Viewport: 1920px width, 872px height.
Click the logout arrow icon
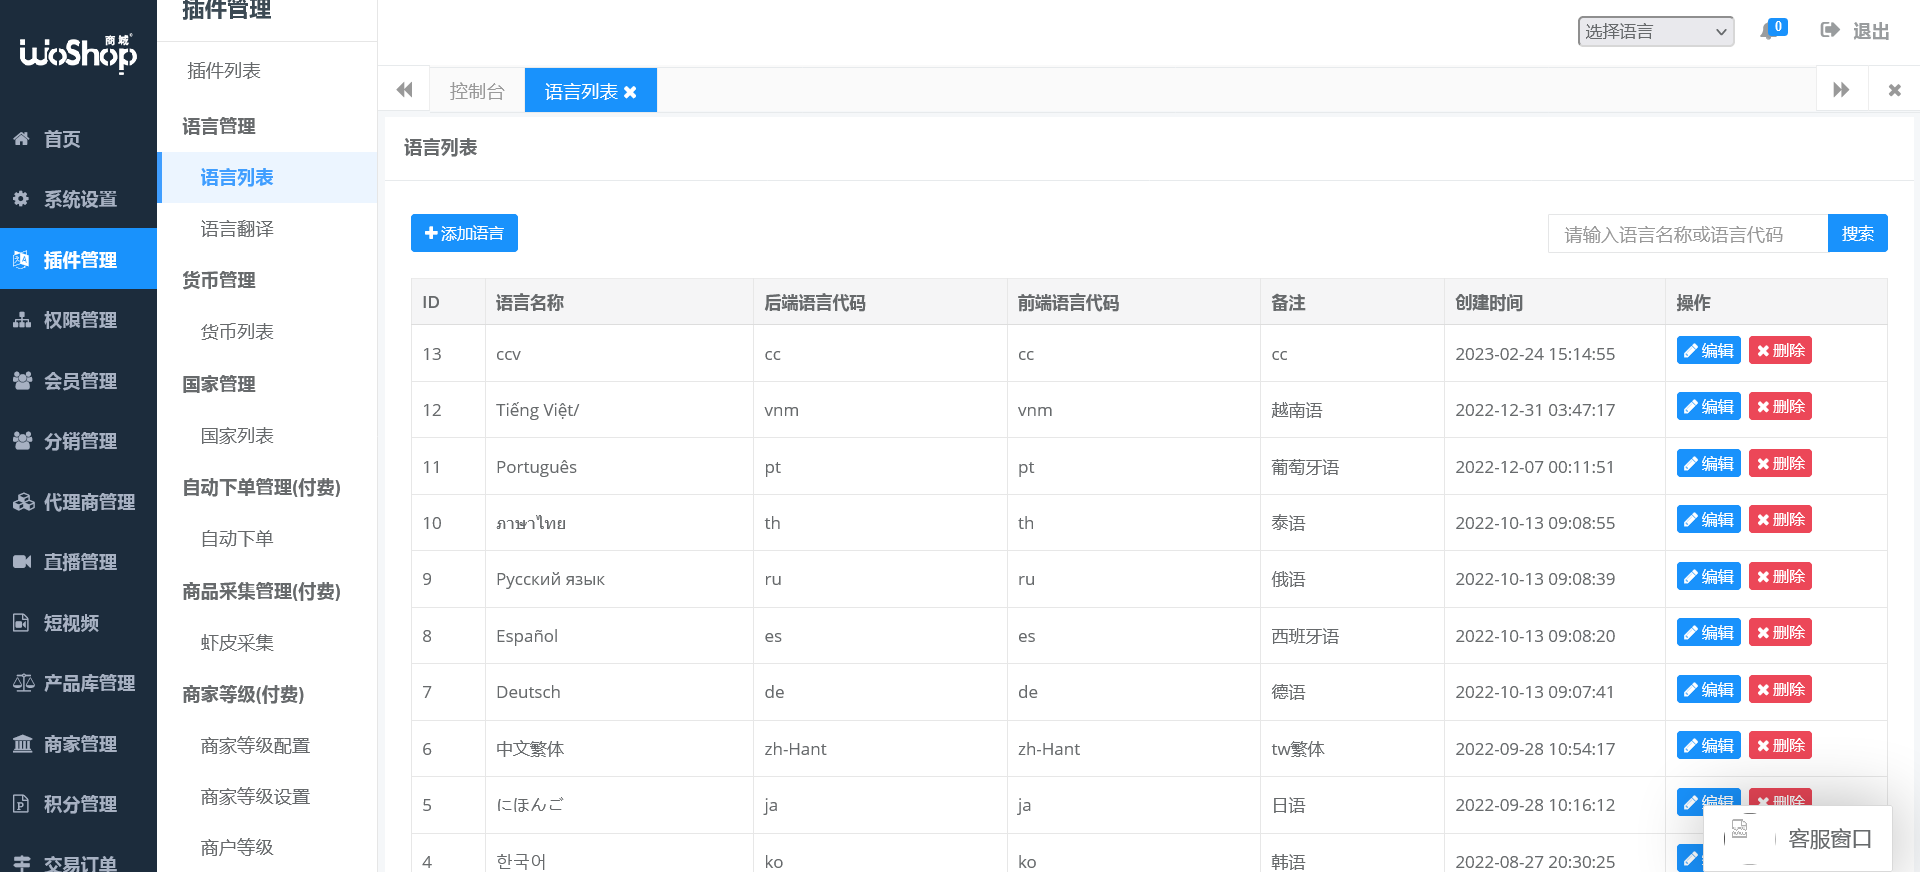pyautogui.click(x=1830, y=30)
